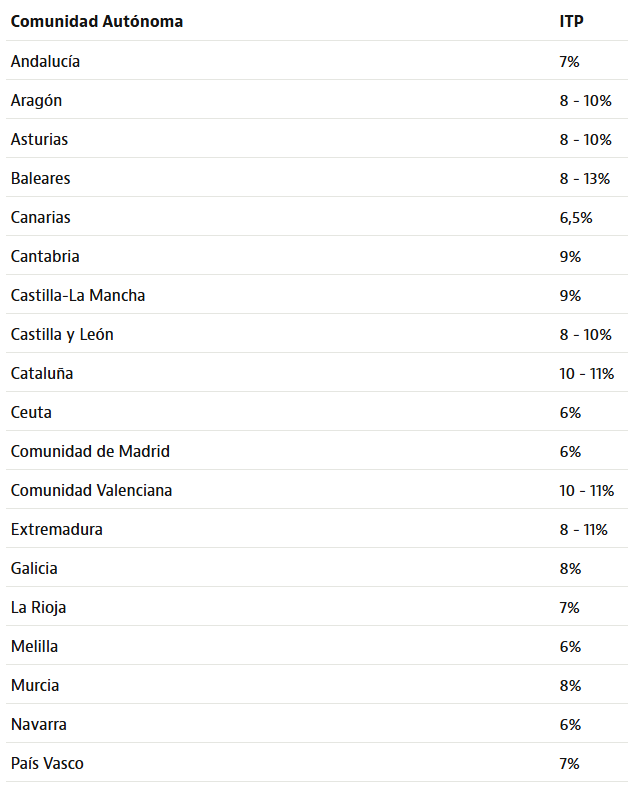The width and height of the screenshot is (628, 786).
Task: Click the Galicia region cell
Action: pyautogui.click(x=34, y=568)
